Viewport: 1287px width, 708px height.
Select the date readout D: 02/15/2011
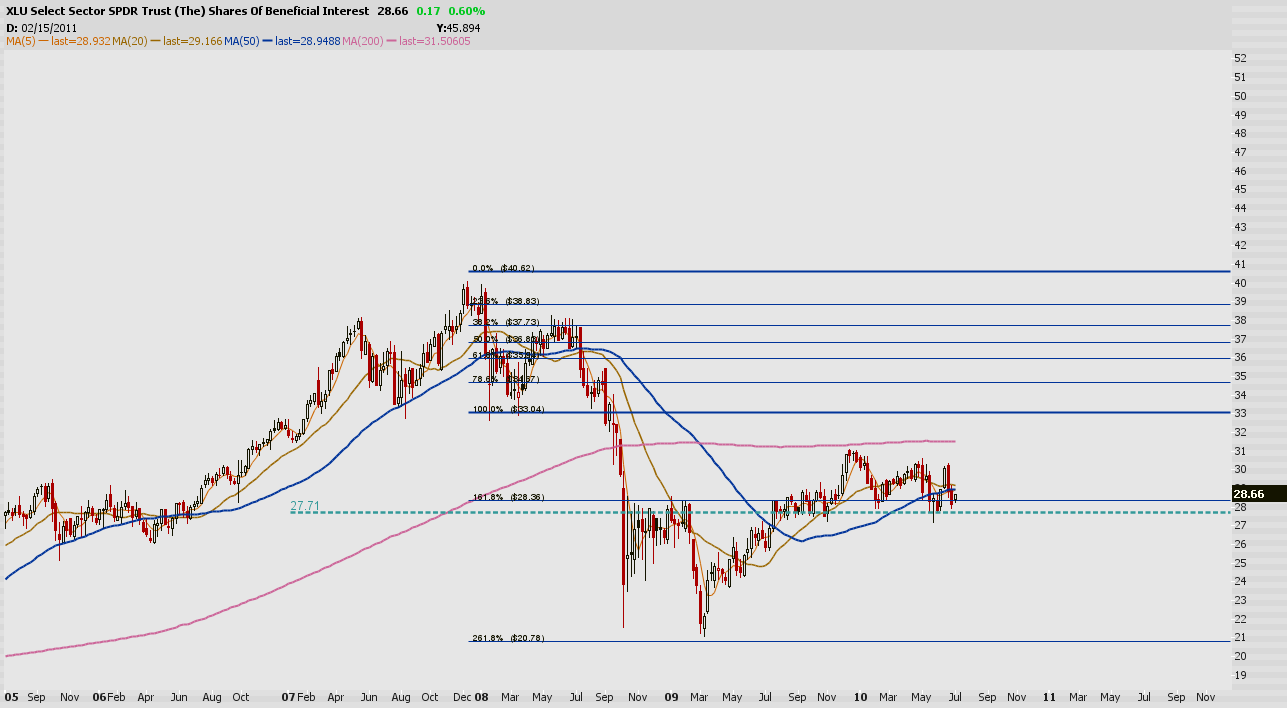pos(41,27)
